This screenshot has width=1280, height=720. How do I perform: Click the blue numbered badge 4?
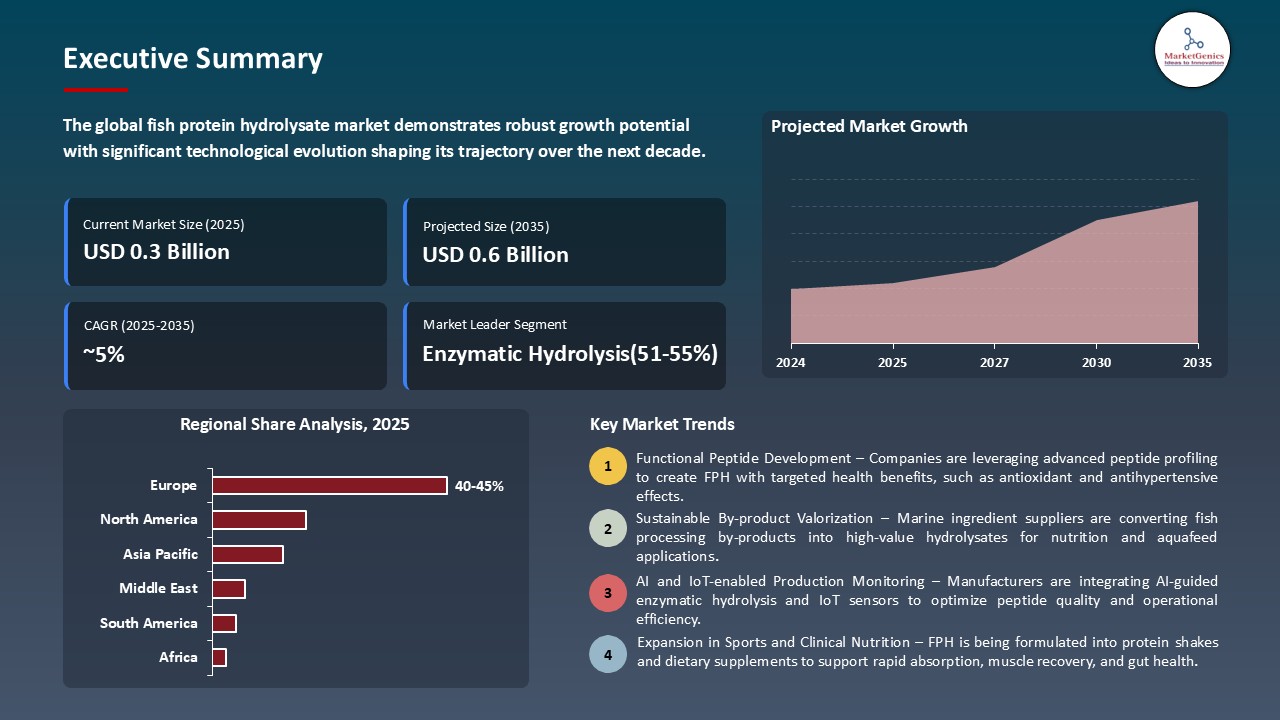pyautogui.click(x=608, y=655)
